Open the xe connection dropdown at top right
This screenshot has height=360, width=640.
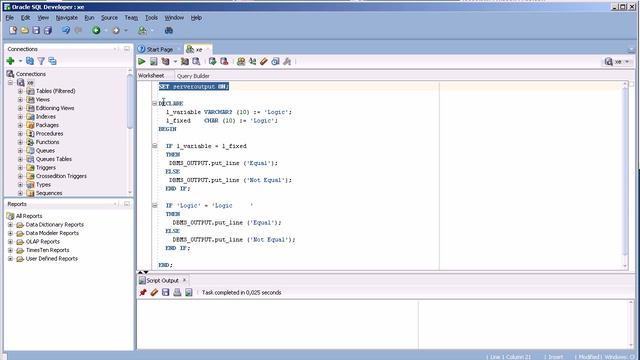618,61
